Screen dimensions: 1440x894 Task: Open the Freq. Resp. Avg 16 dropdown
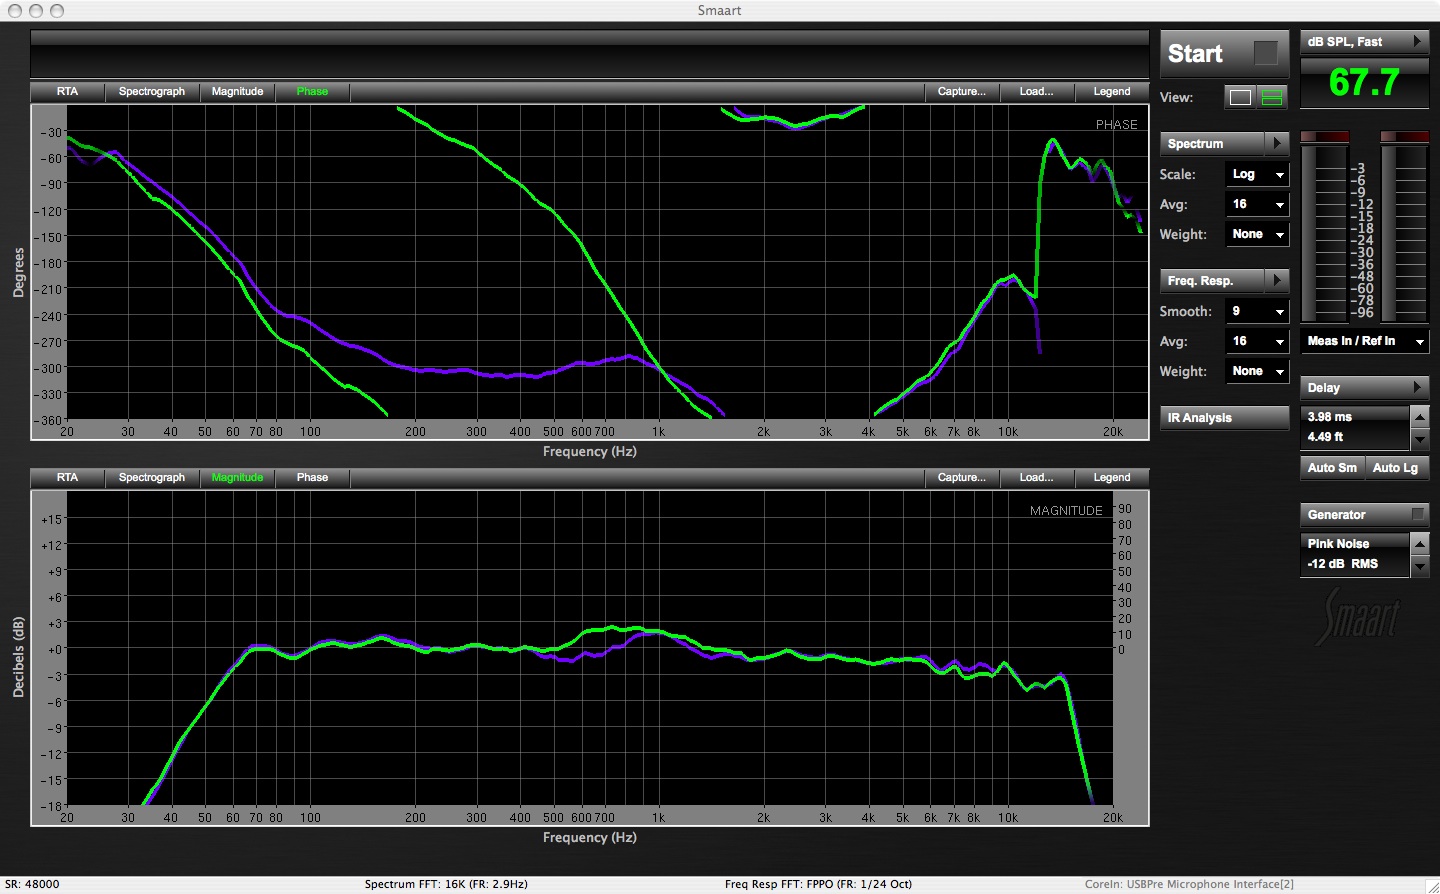tap(1257, 341)
